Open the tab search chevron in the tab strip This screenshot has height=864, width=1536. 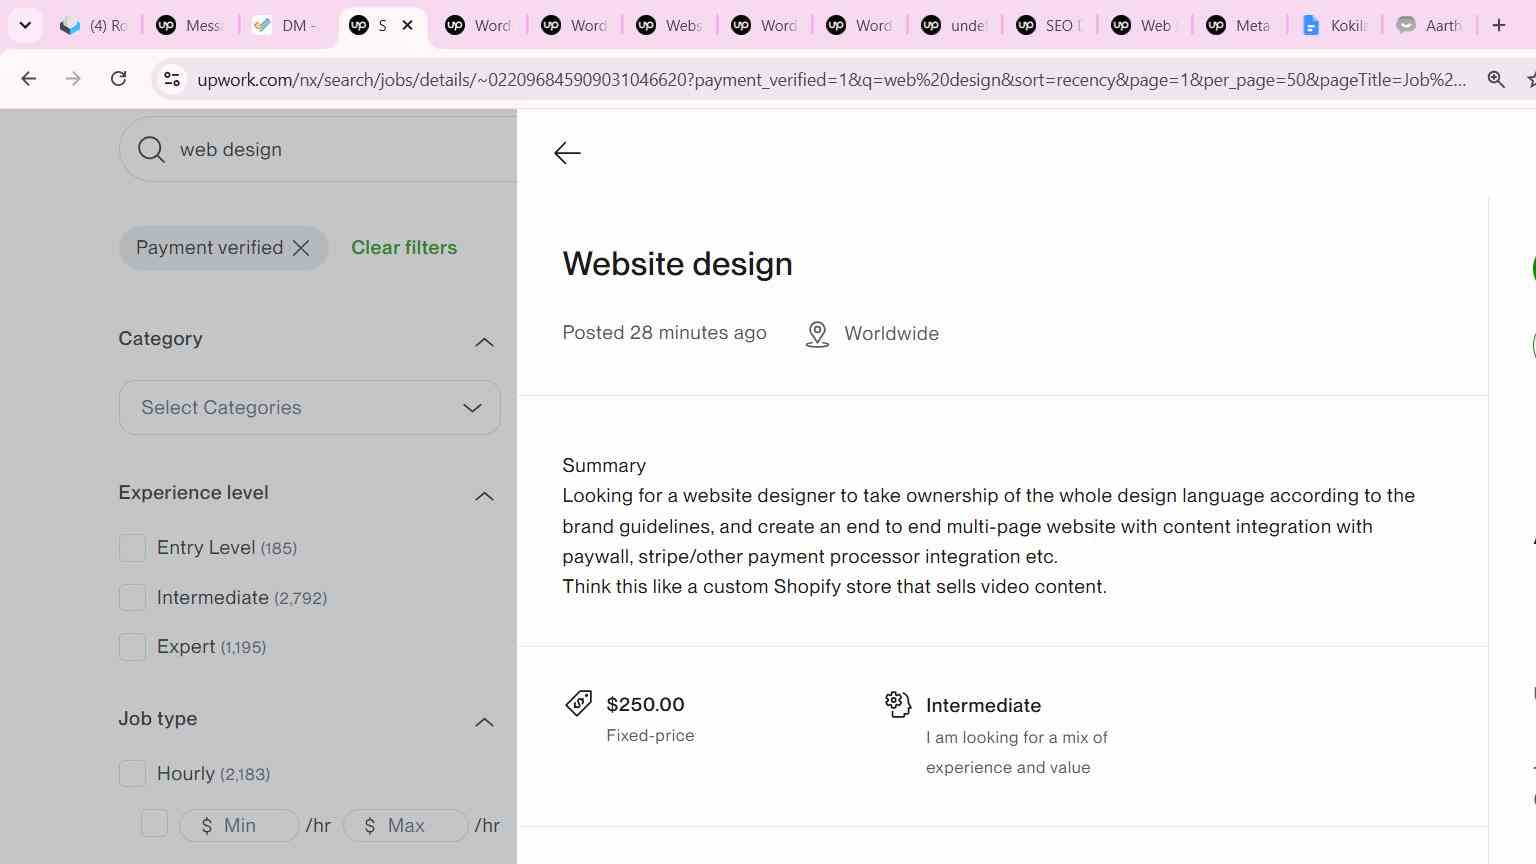point(25,25)
